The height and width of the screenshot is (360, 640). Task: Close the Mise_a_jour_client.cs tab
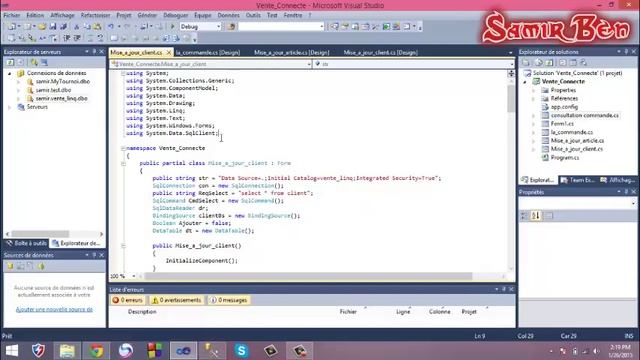coord(169,53)
